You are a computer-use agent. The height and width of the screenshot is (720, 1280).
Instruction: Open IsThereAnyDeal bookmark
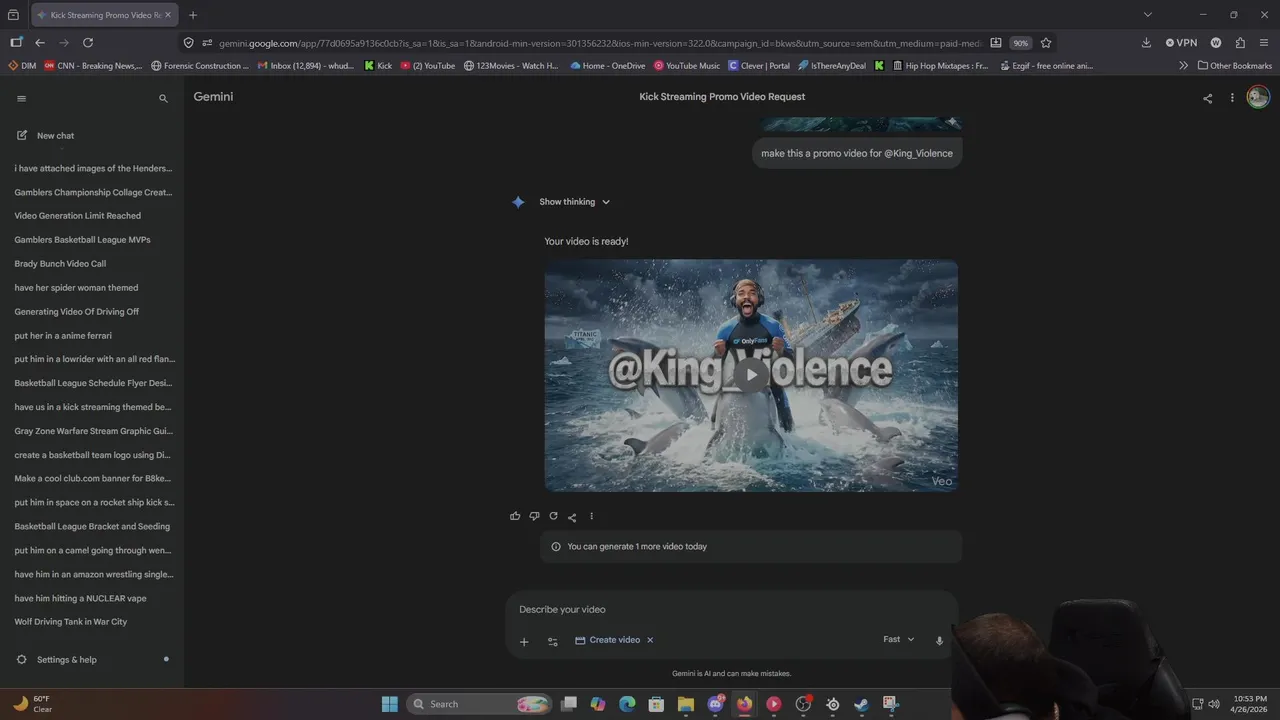tap(832, 66)
